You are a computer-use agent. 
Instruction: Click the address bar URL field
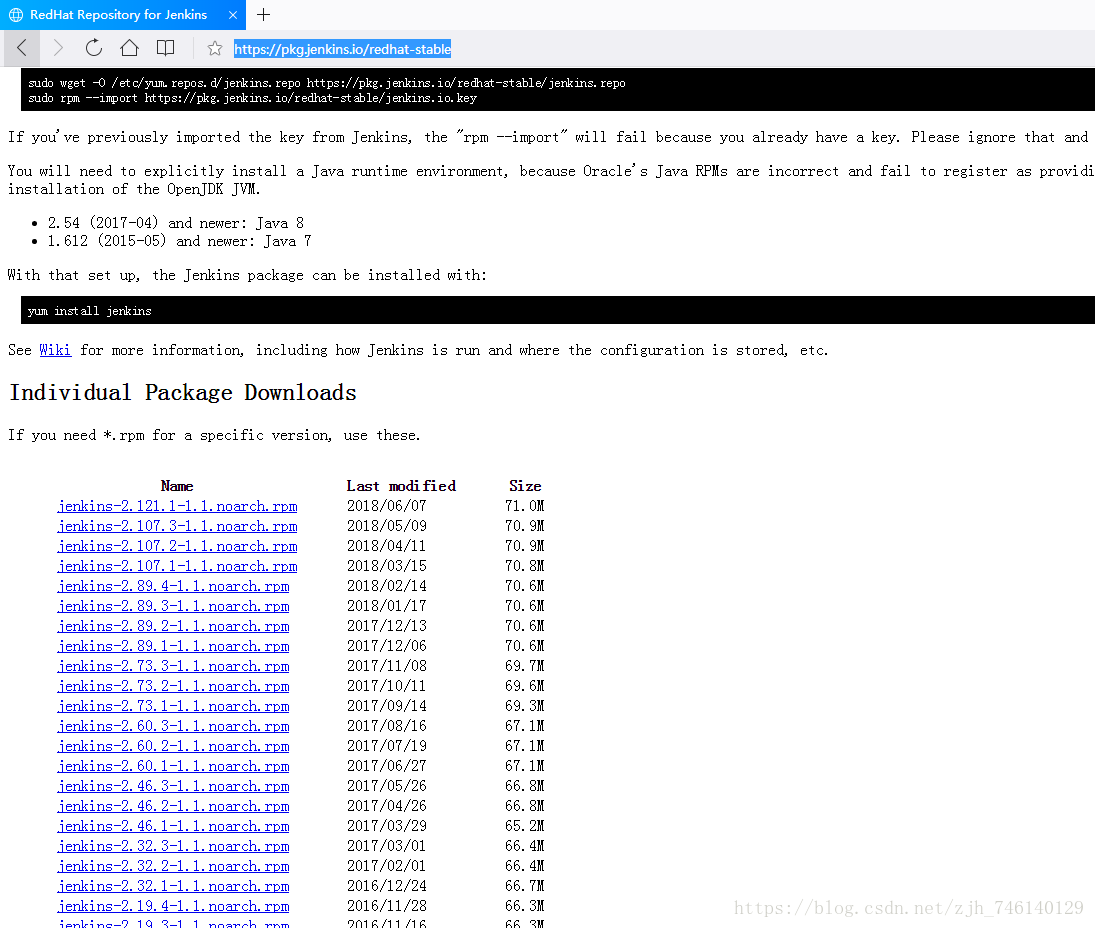click(342, 49)
